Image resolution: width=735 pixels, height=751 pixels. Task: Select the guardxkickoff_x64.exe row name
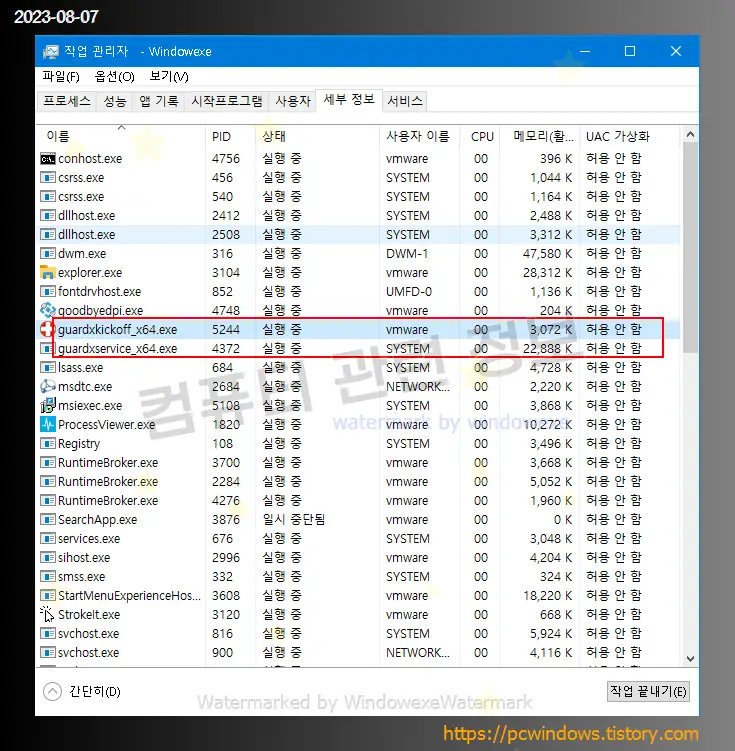click(x=117, y=330)
